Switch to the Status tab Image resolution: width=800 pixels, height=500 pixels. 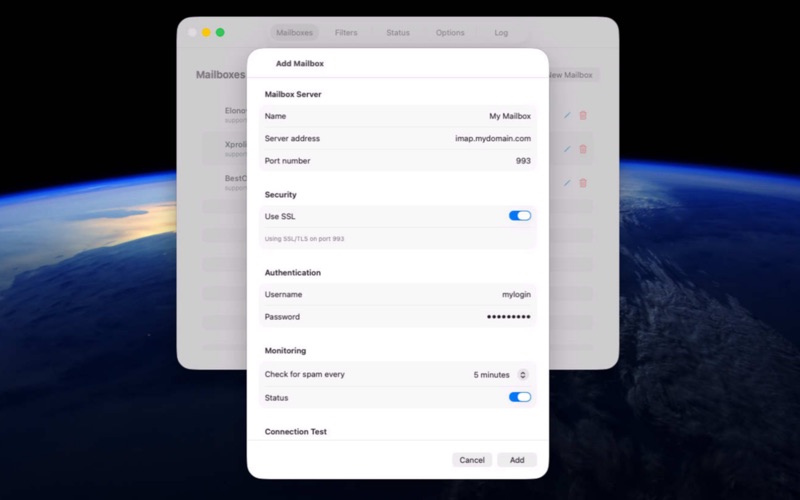pos(398,33)
